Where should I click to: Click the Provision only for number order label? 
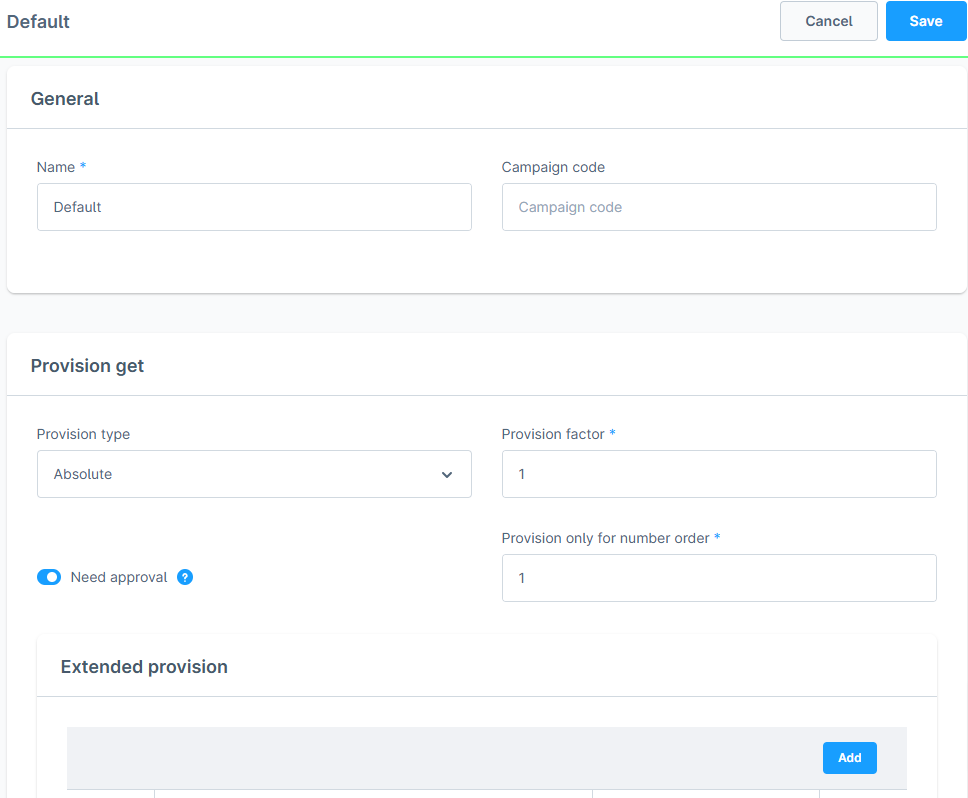point(605,538)
